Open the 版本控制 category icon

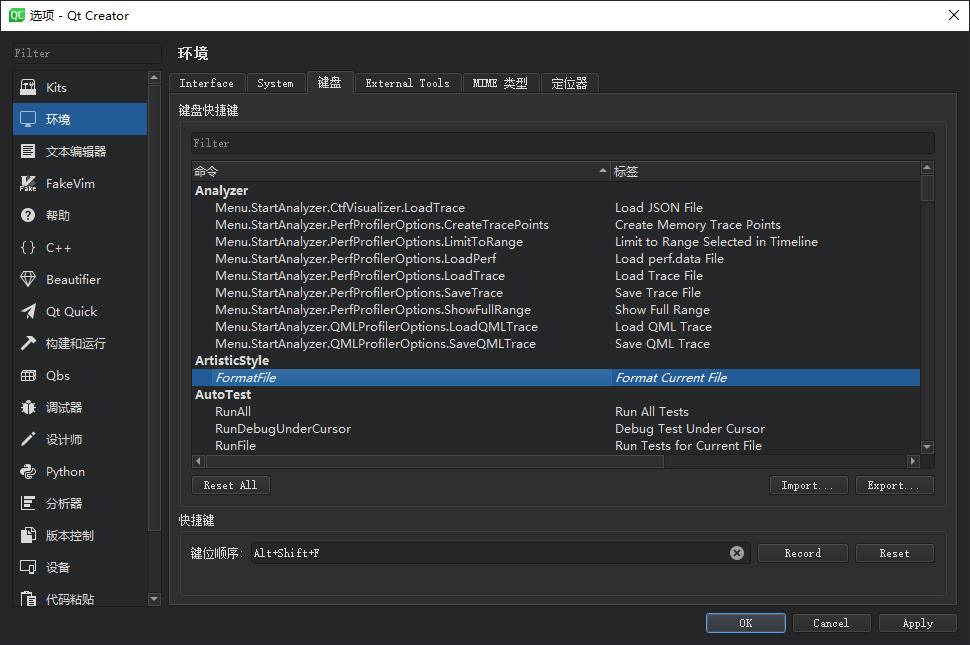pyautogui.click(x=28, y=536)
